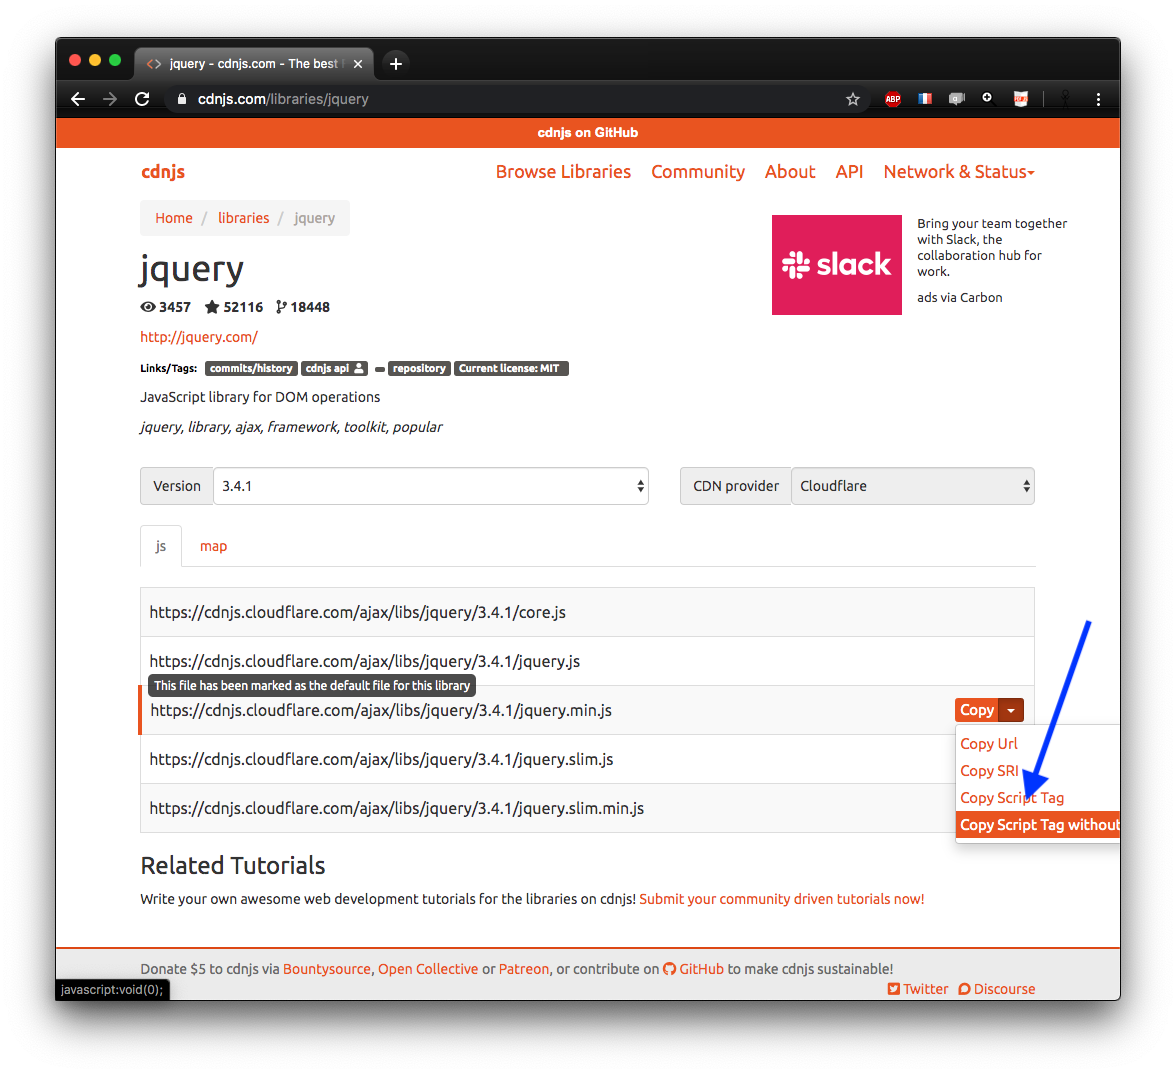The height and width of the screenshot is (1074, 1176).
Task: Click the Slack advertisement image
Action: [x=837, y=265]
